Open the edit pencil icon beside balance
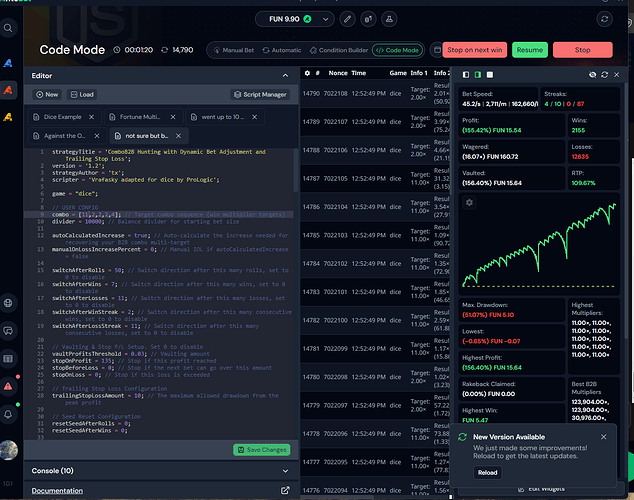The width and height of the screenshot is (634, 500). pyautogui.click(x=348, y=19)
